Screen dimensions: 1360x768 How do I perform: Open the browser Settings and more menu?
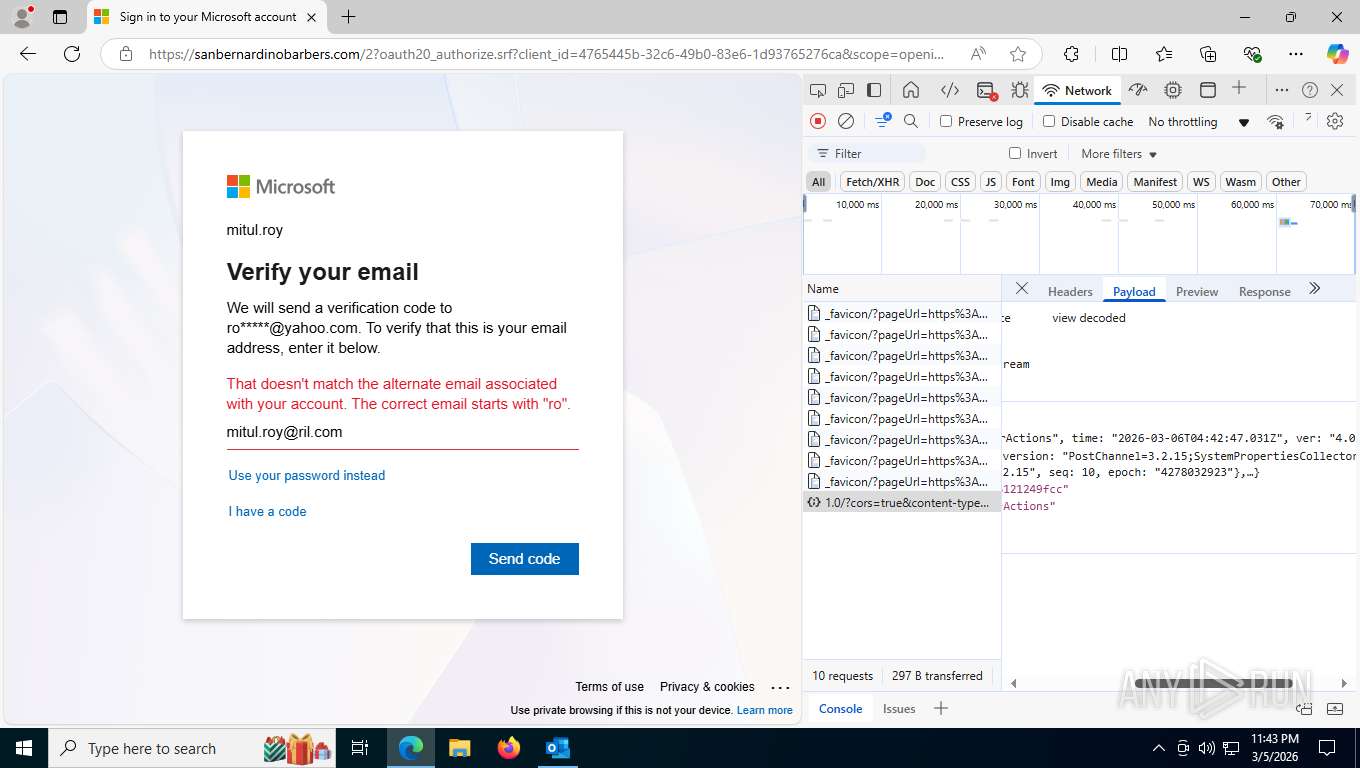[1296, 54]
